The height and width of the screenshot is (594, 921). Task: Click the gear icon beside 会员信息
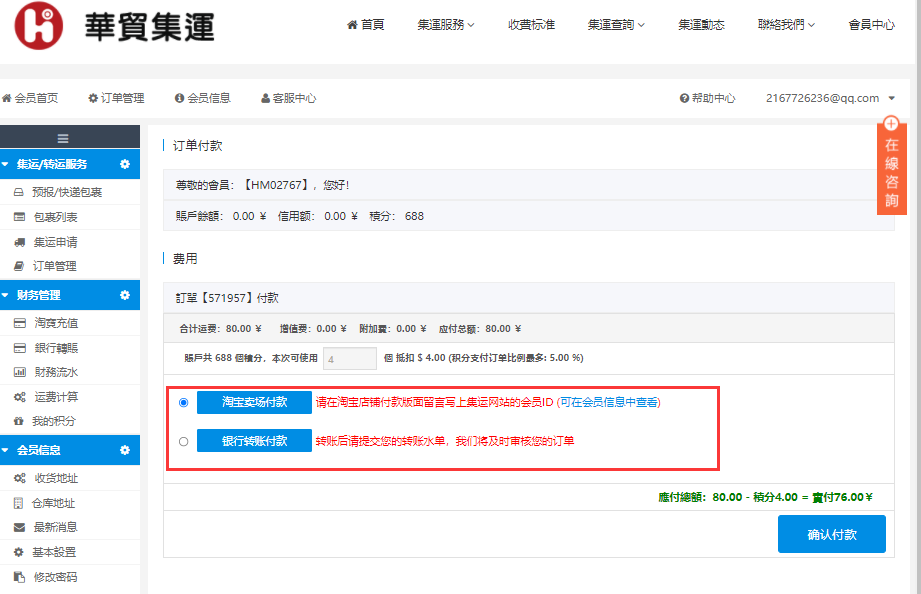(125, 451)
